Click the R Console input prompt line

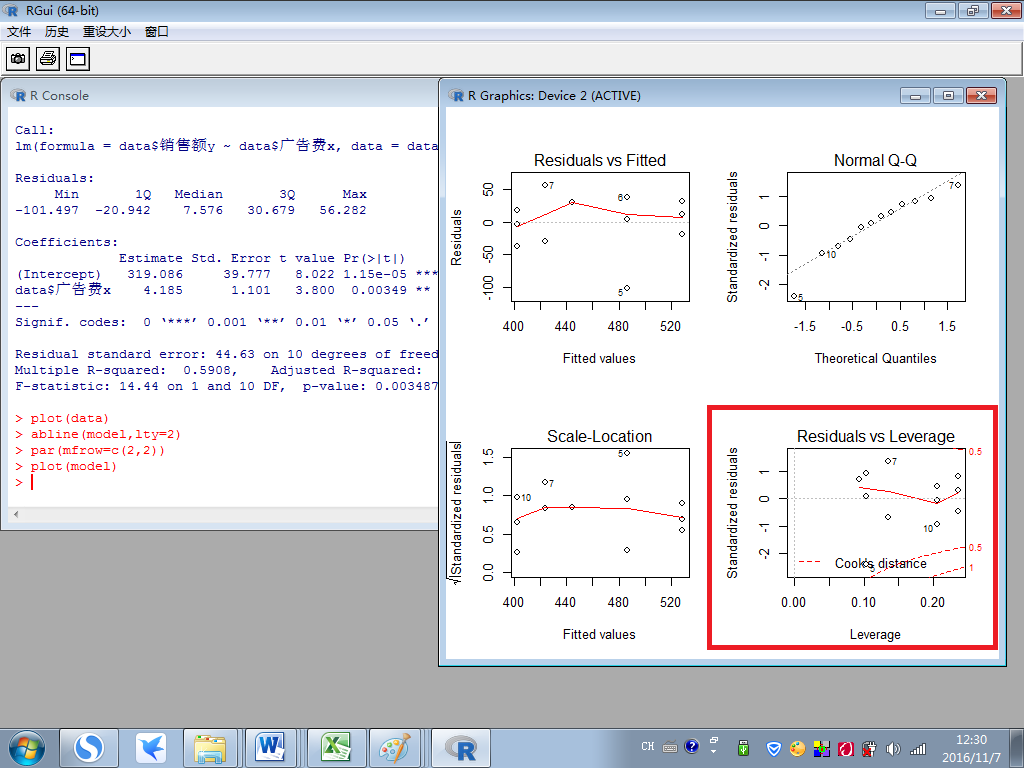click(x=222, y=483)
